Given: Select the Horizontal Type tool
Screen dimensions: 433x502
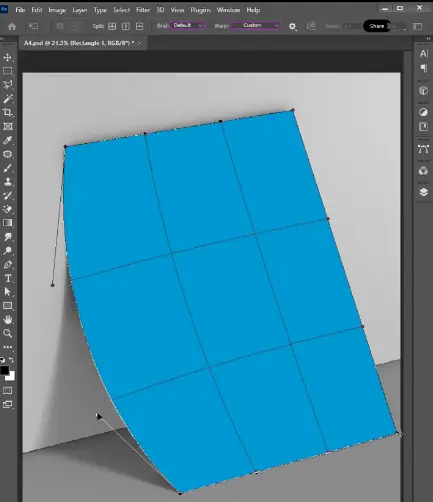Looking at the screenshot, I should coord(8,278).
